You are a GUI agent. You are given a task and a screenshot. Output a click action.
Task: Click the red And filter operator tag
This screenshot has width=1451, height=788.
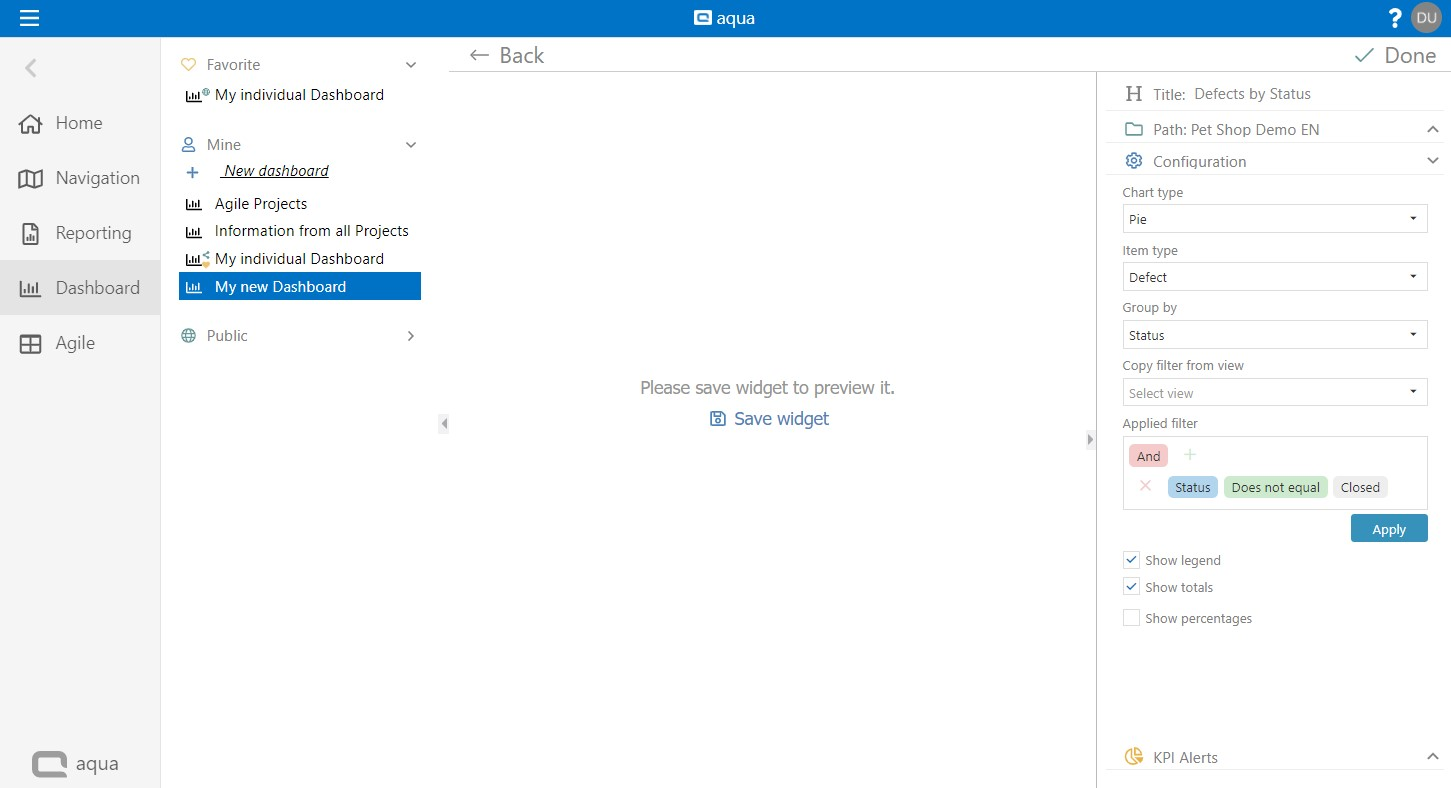tap(1148, 456)
